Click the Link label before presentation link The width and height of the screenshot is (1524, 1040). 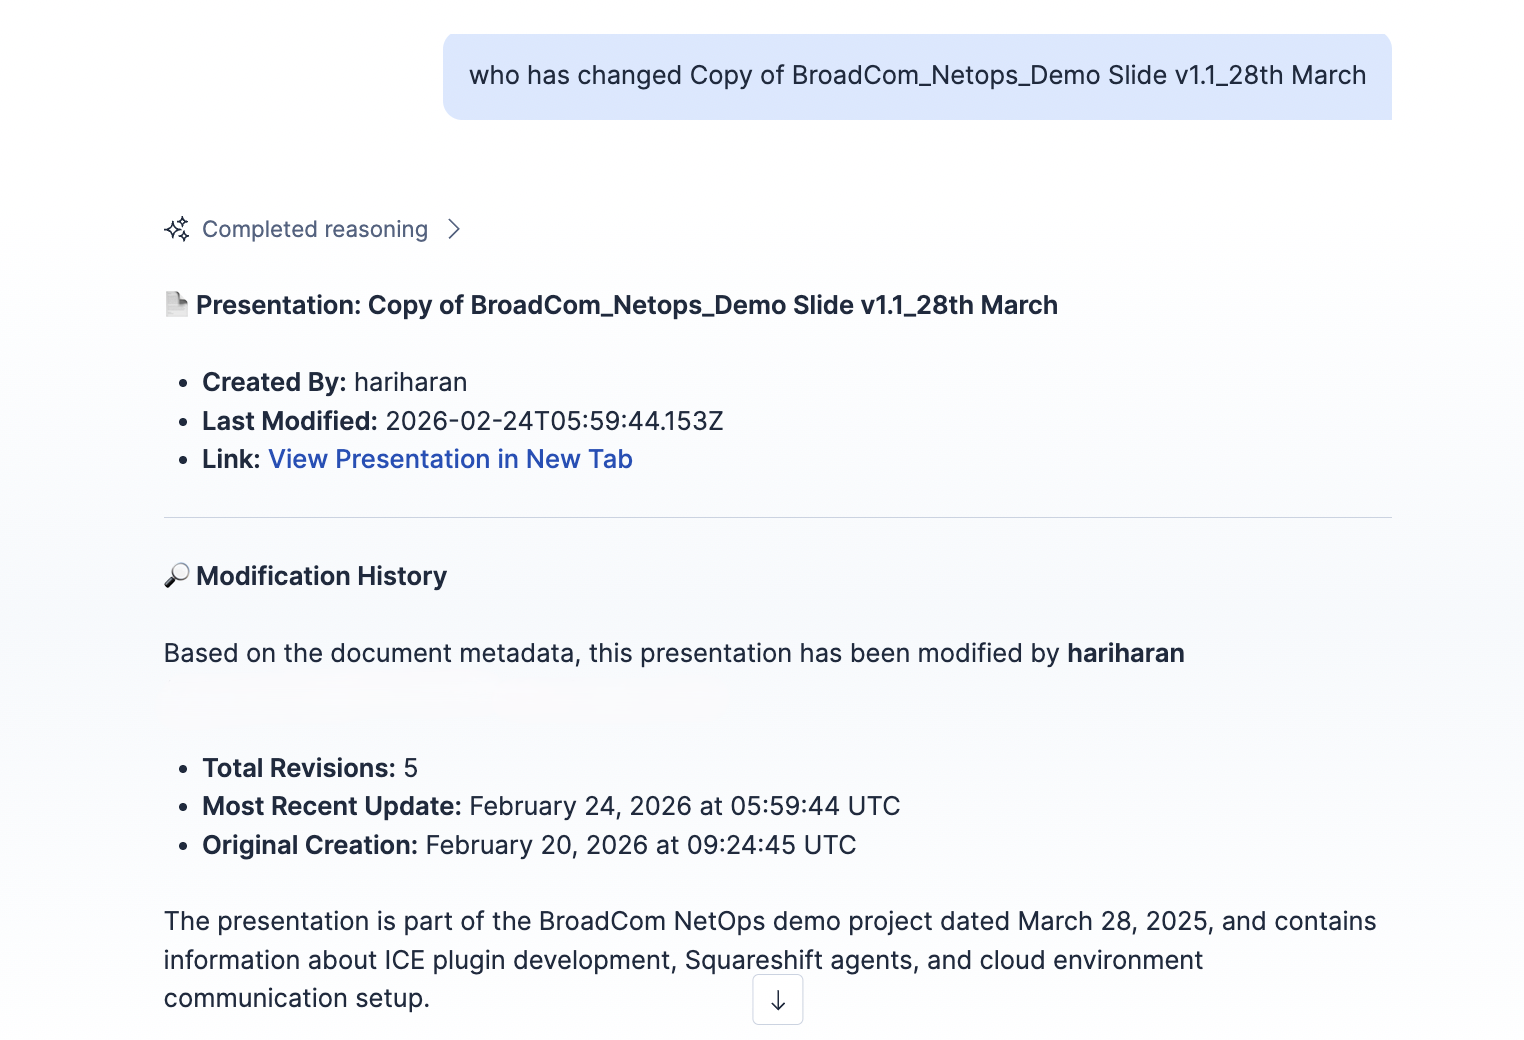pos(231,459)
